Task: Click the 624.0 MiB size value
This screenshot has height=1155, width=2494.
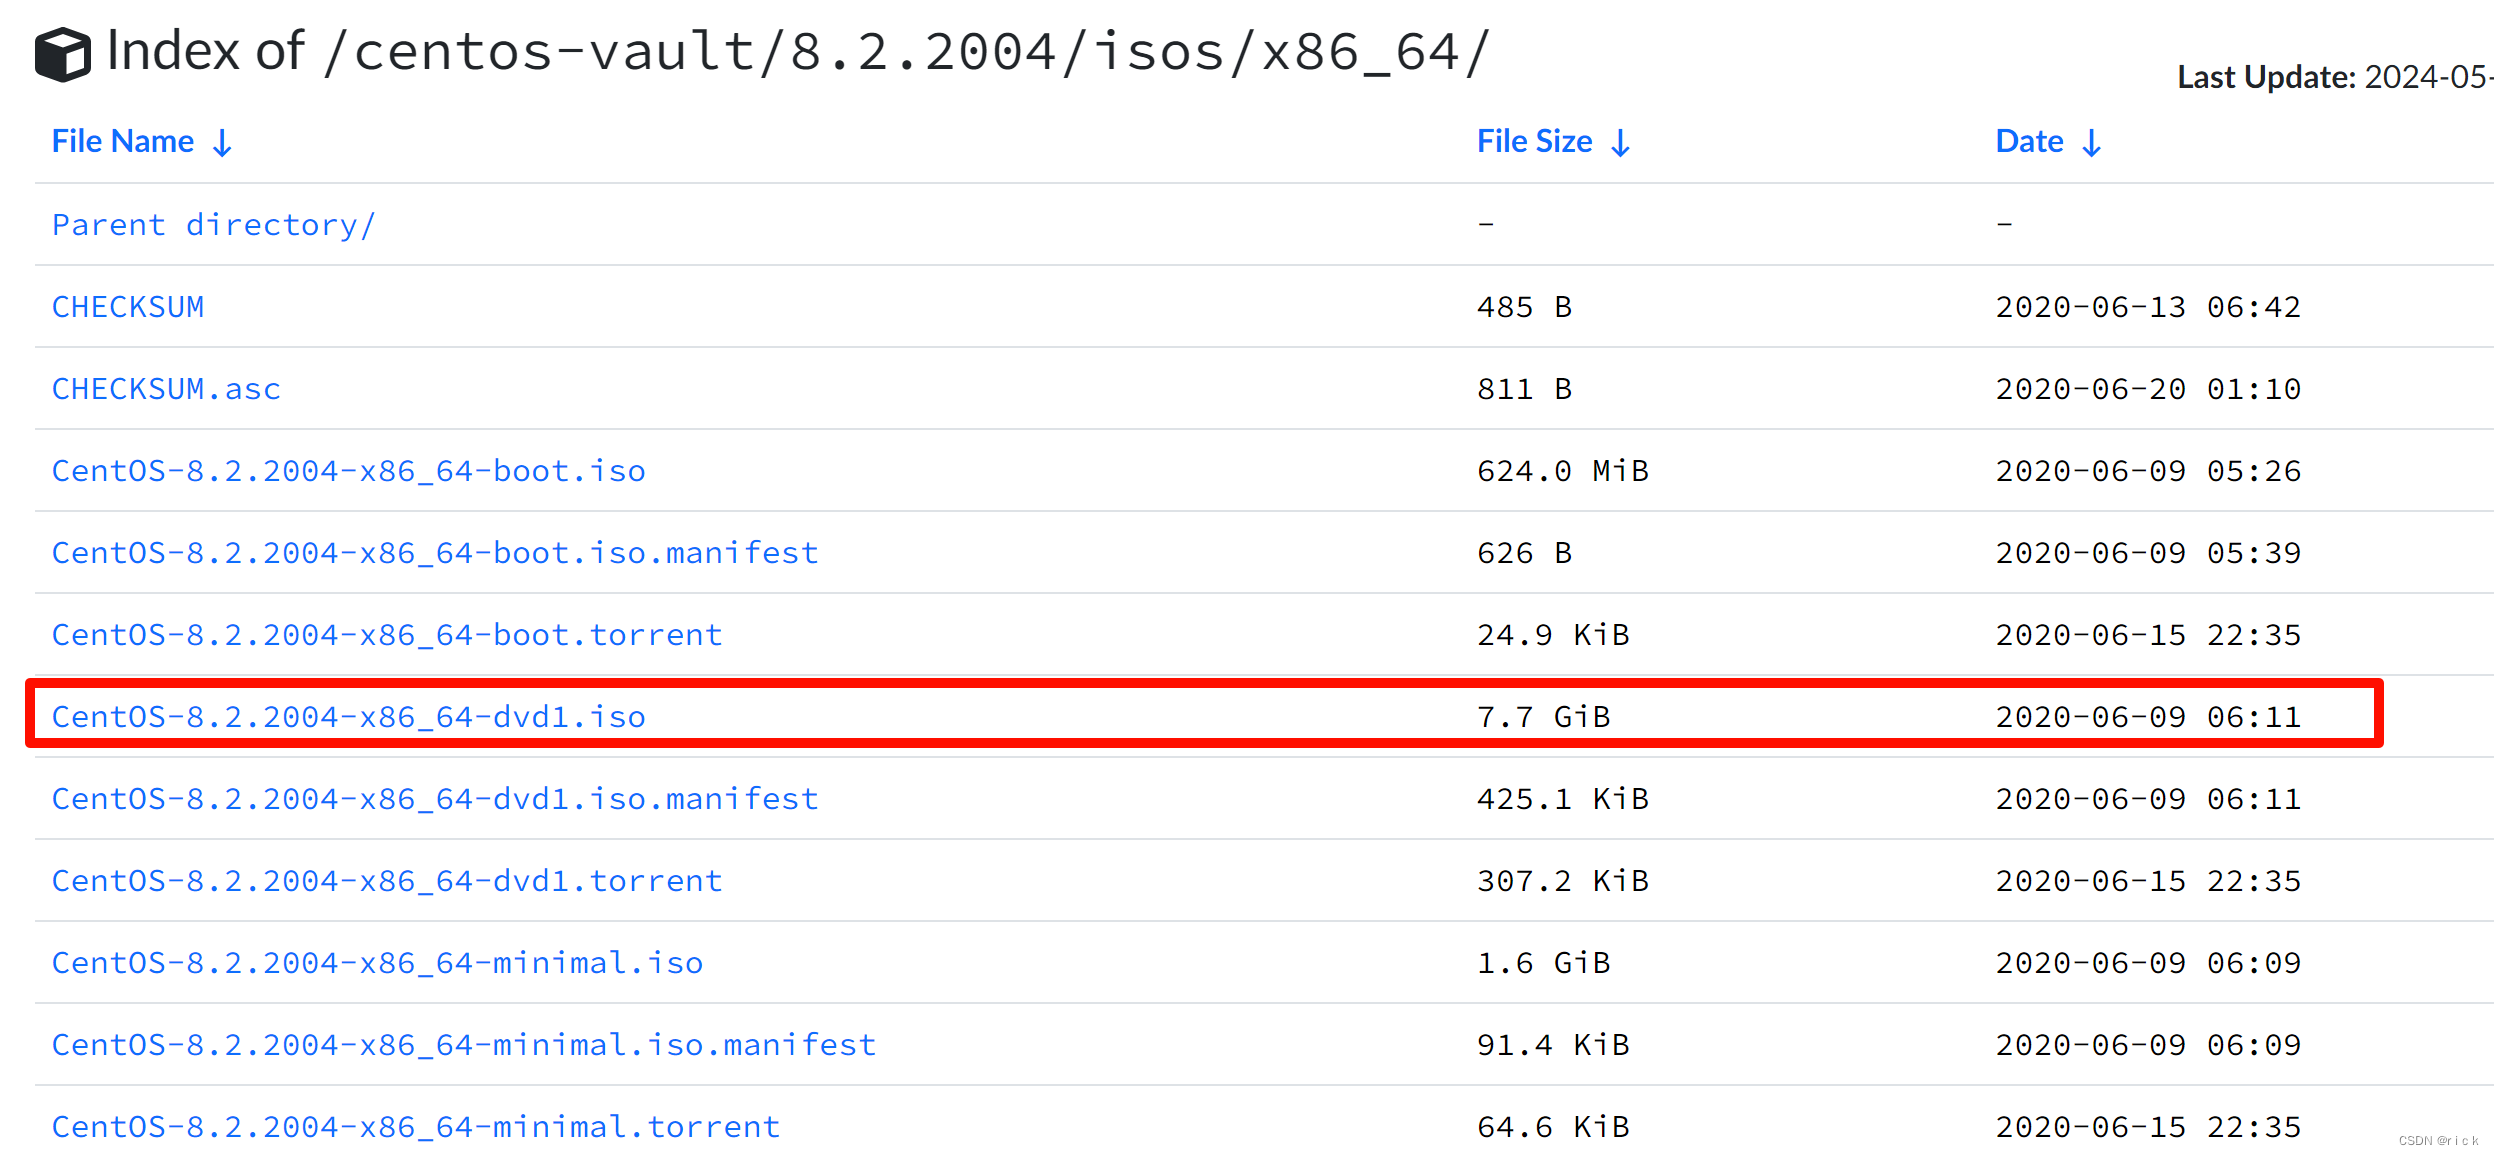Action: pos(1562,471)
